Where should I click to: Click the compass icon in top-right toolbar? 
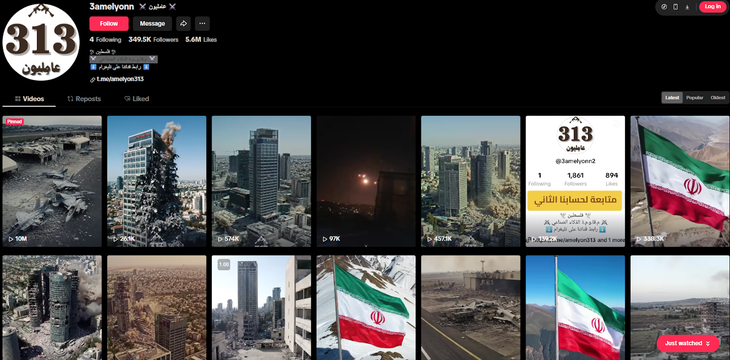click(x=664, y=7)
